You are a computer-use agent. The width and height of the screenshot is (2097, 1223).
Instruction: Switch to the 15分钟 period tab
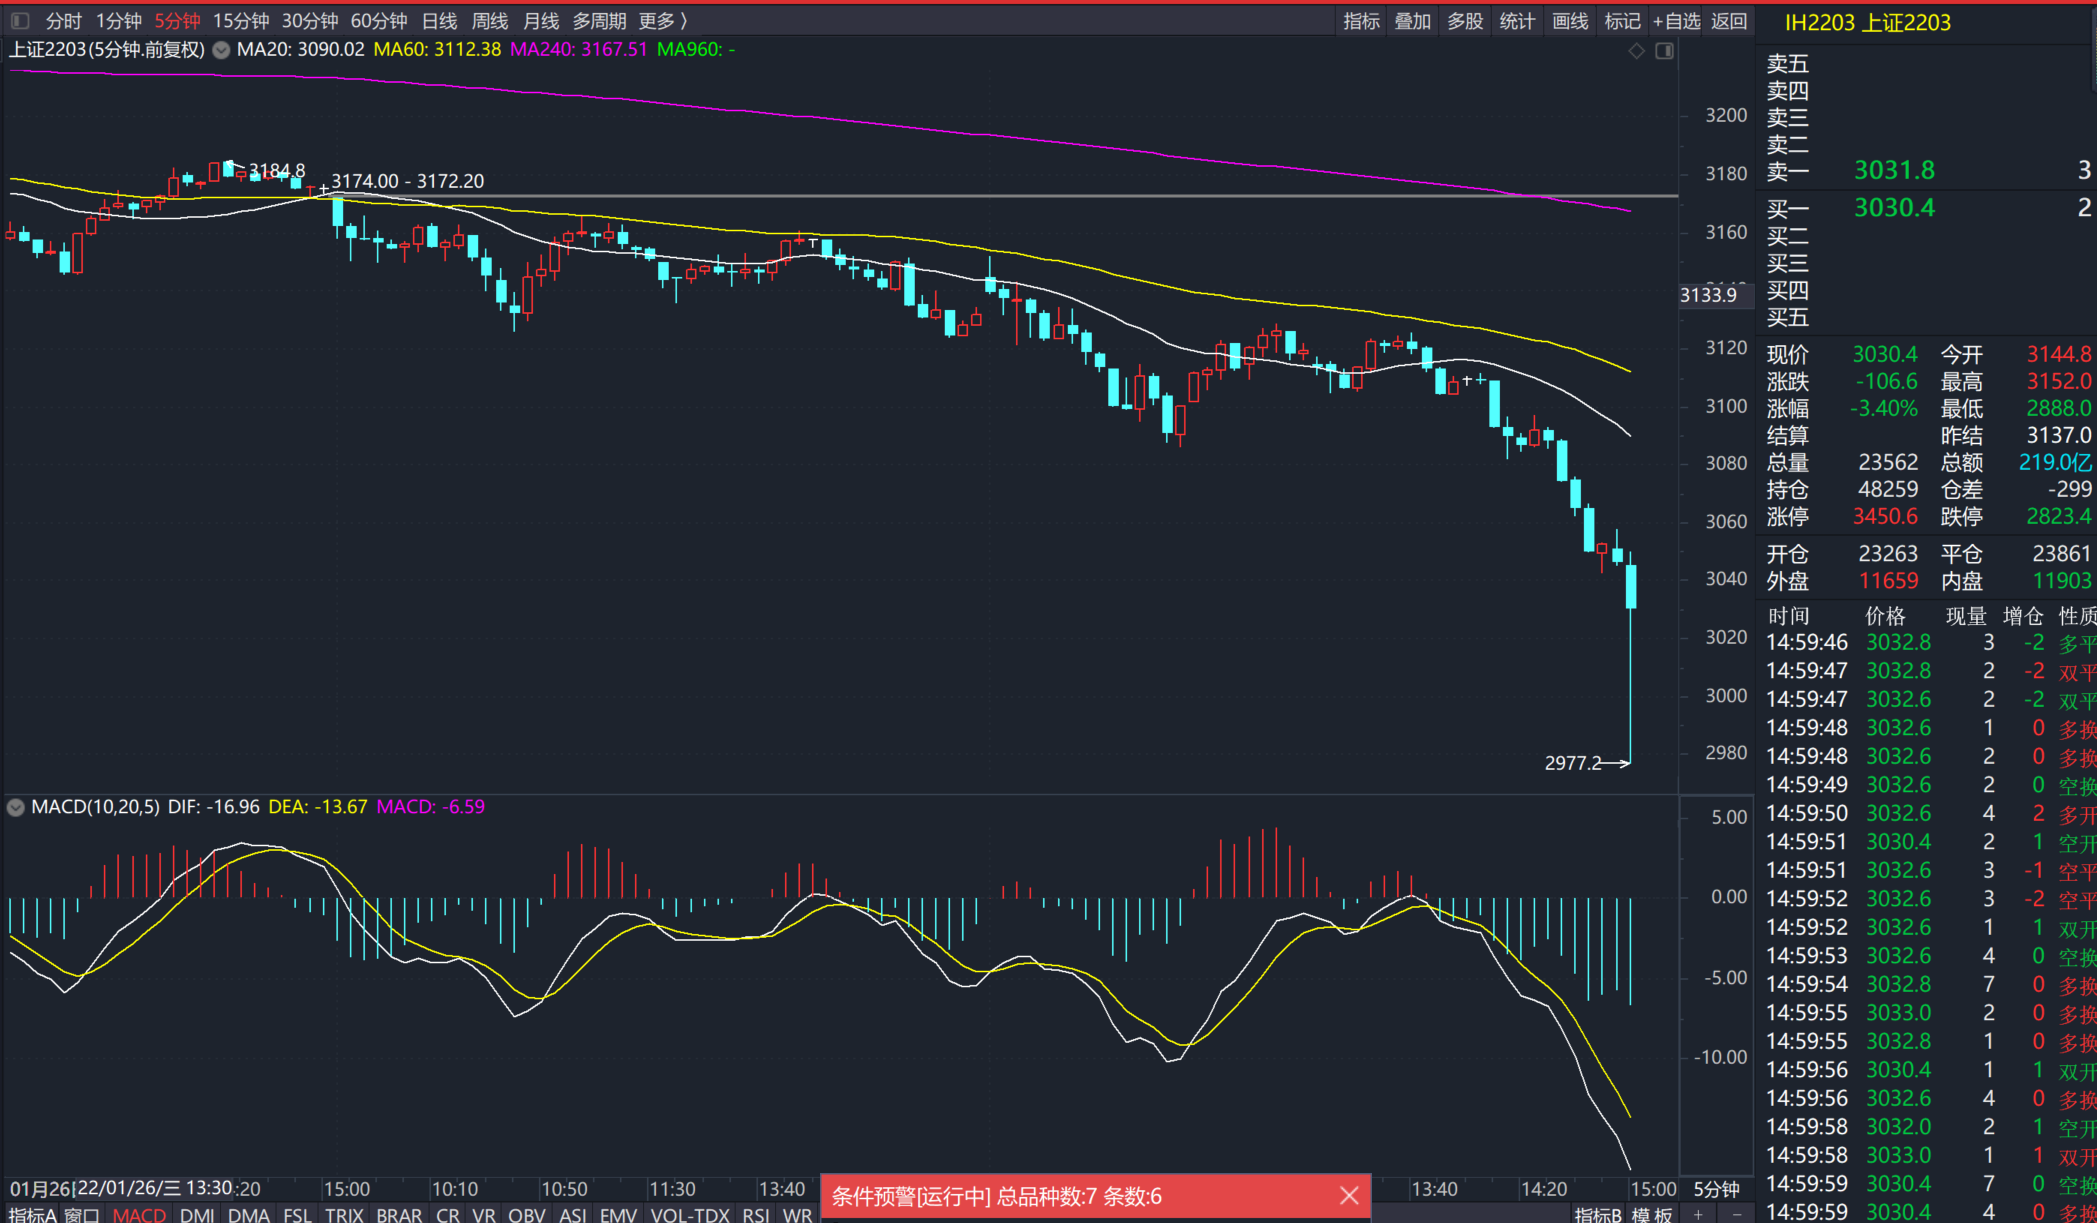241,21
